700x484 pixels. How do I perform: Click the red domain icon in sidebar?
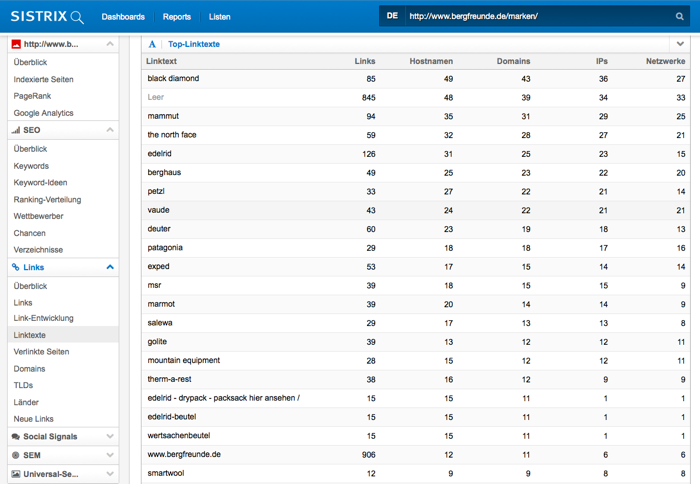pos(16,44)
